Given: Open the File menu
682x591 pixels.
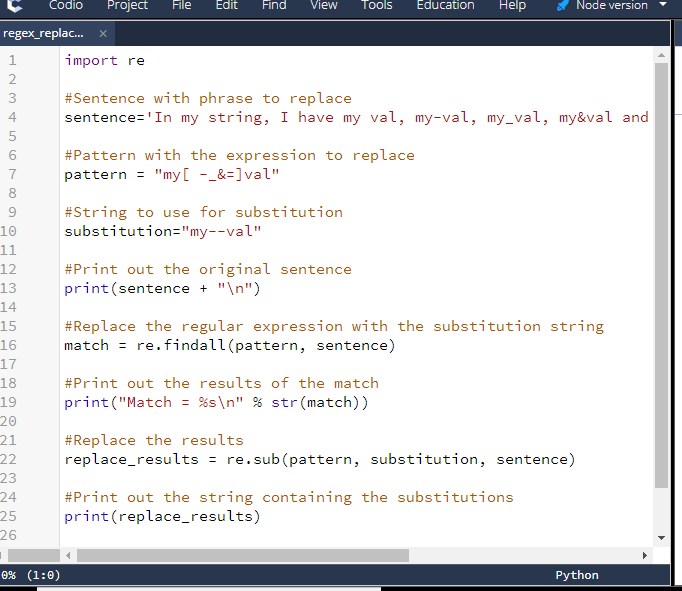Looking at the screenshot, I should click(x=182, y=5).
